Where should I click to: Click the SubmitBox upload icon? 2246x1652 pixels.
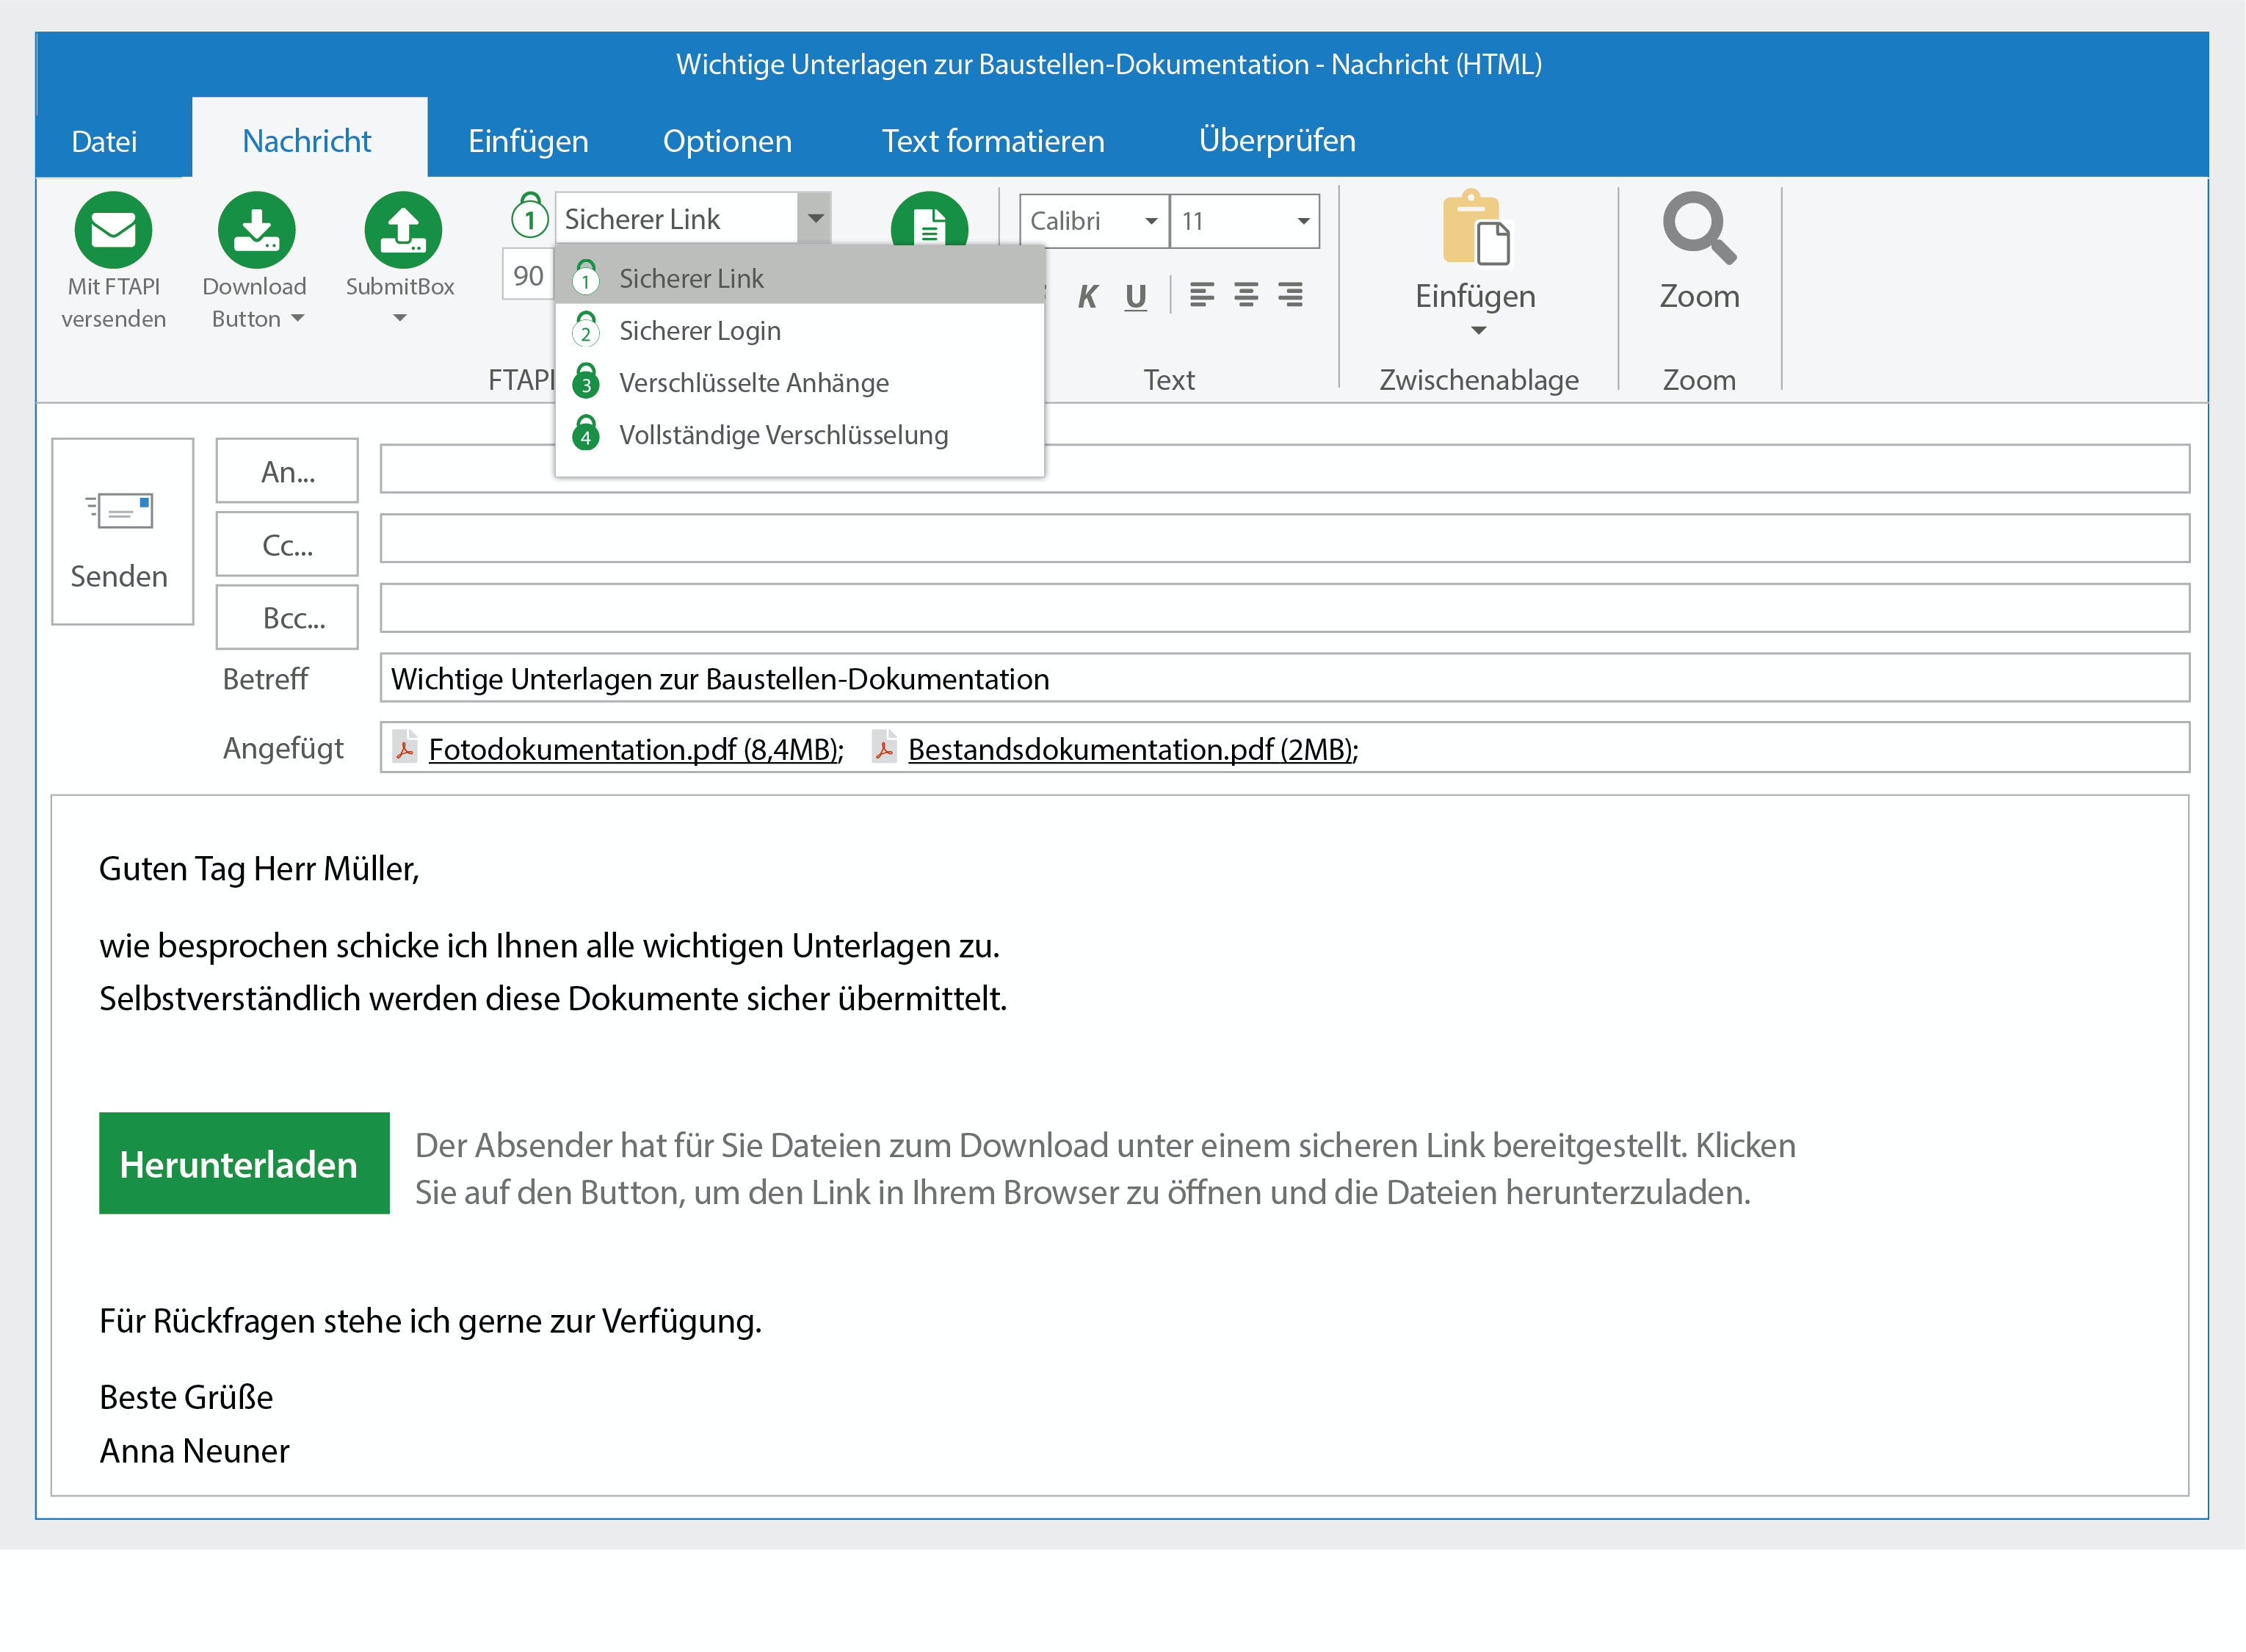(x=402, y=230)
